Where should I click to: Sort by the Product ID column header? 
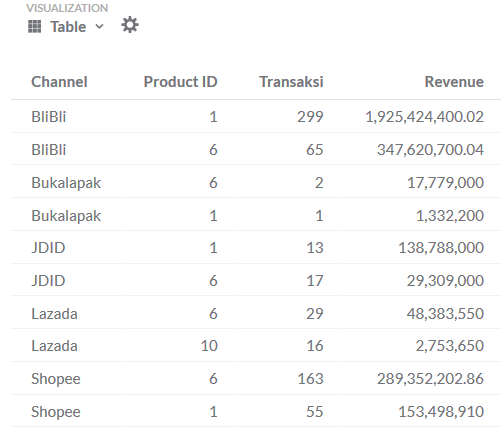click(180, 82)
